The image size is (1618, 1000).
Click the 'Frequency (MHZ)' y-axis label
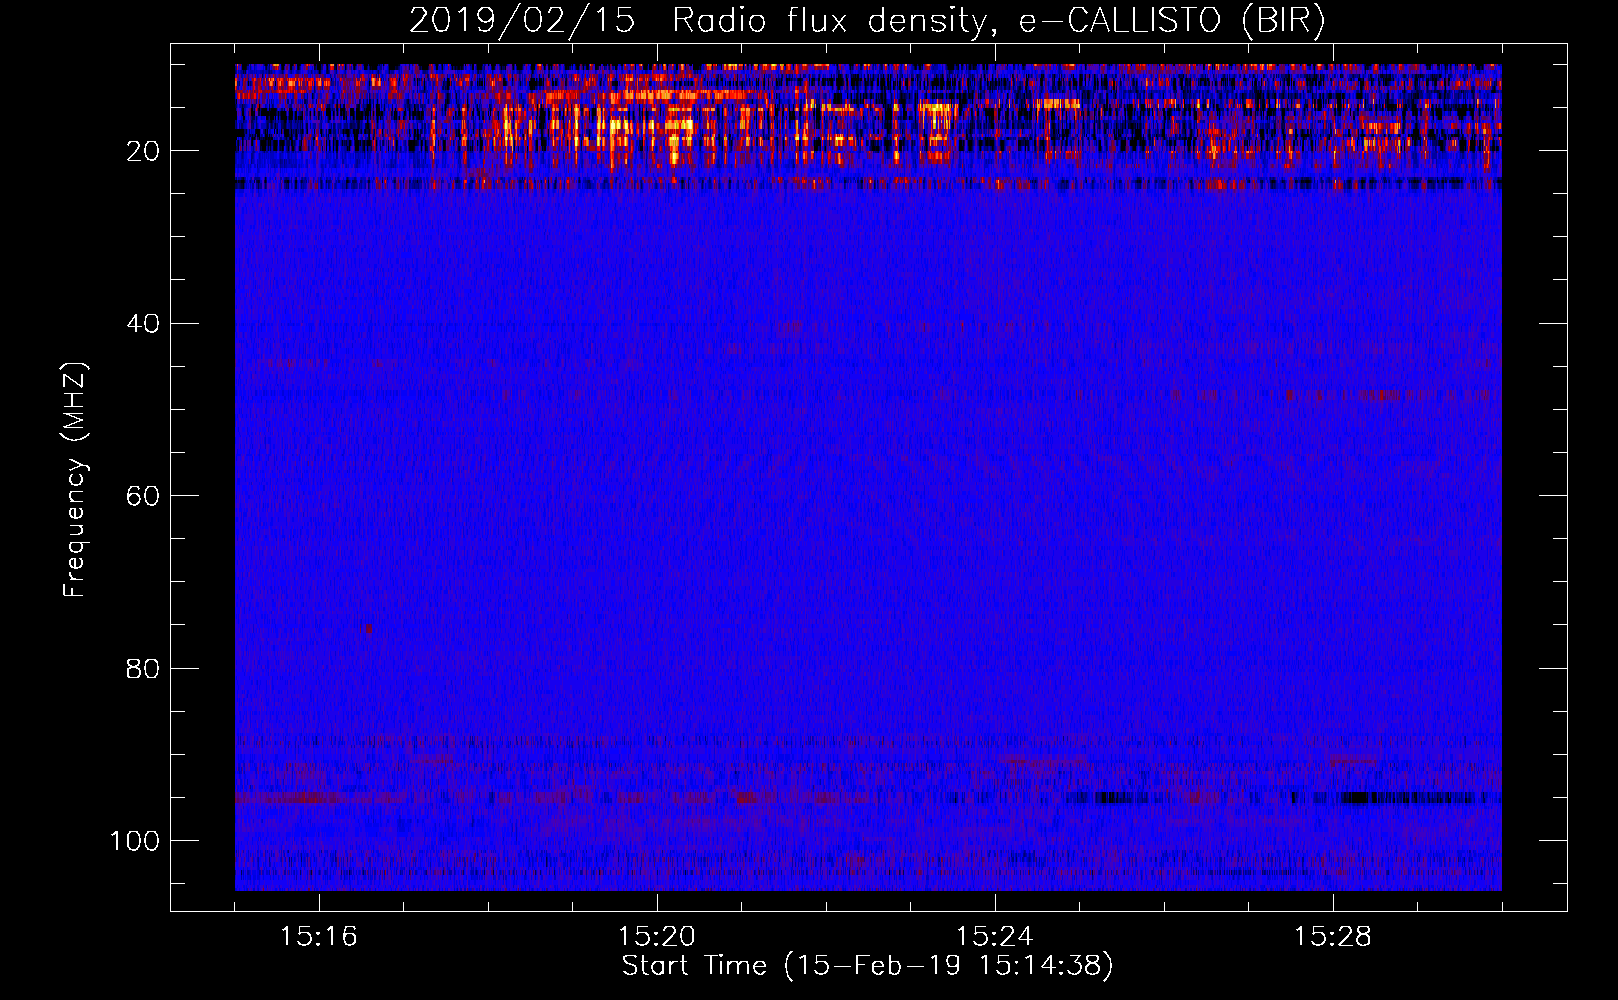[x=76, y=479]
